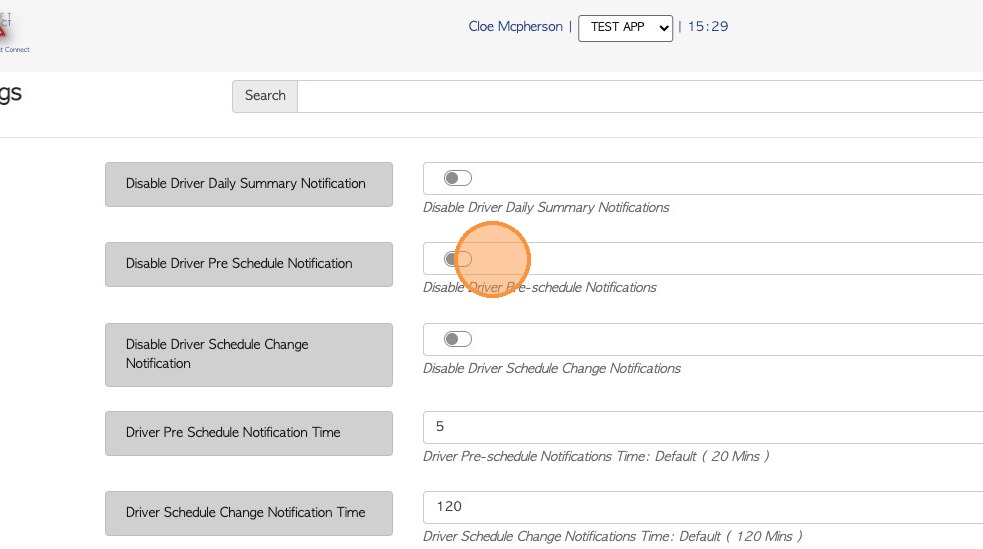Open the Cloe Mcpherson user link
The width and height of the screenshot is (983, 549).
(515, 27)
